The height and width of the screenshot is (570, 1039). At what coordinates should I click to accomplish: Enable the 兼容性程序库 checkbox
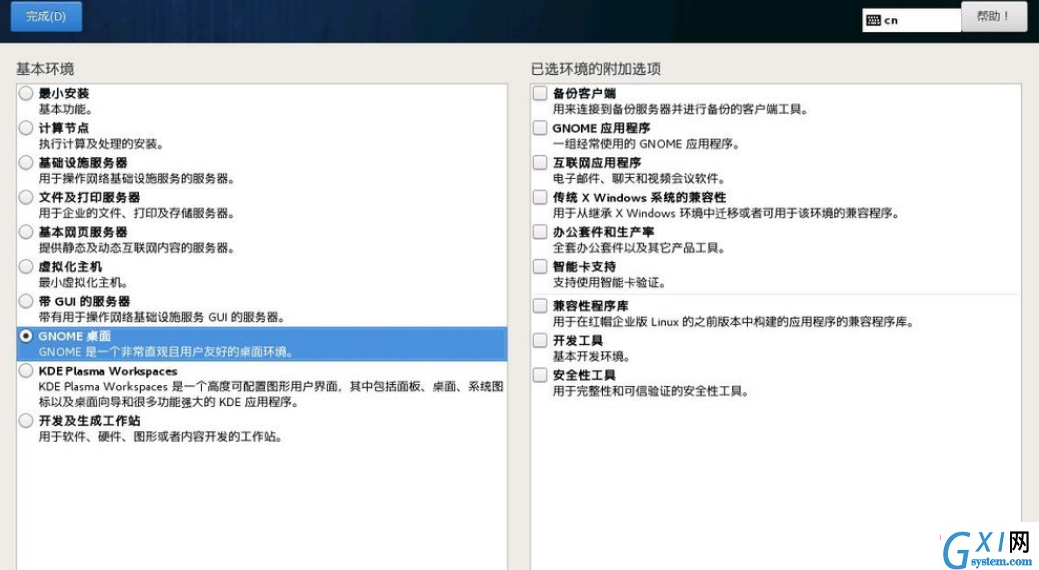540,306
